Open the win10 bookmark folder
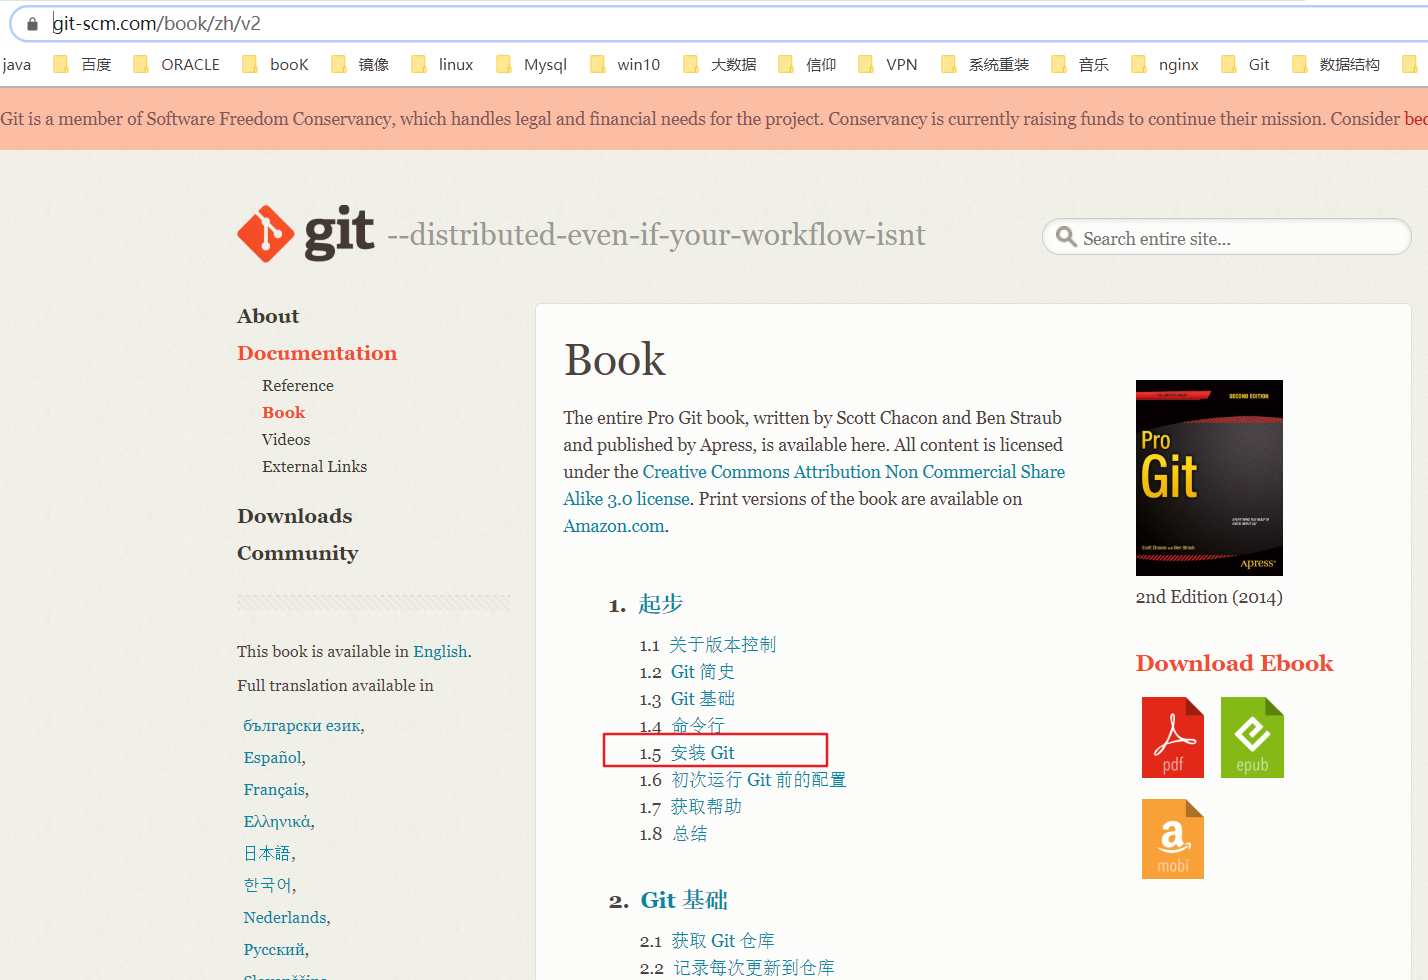 pos(626,65)
